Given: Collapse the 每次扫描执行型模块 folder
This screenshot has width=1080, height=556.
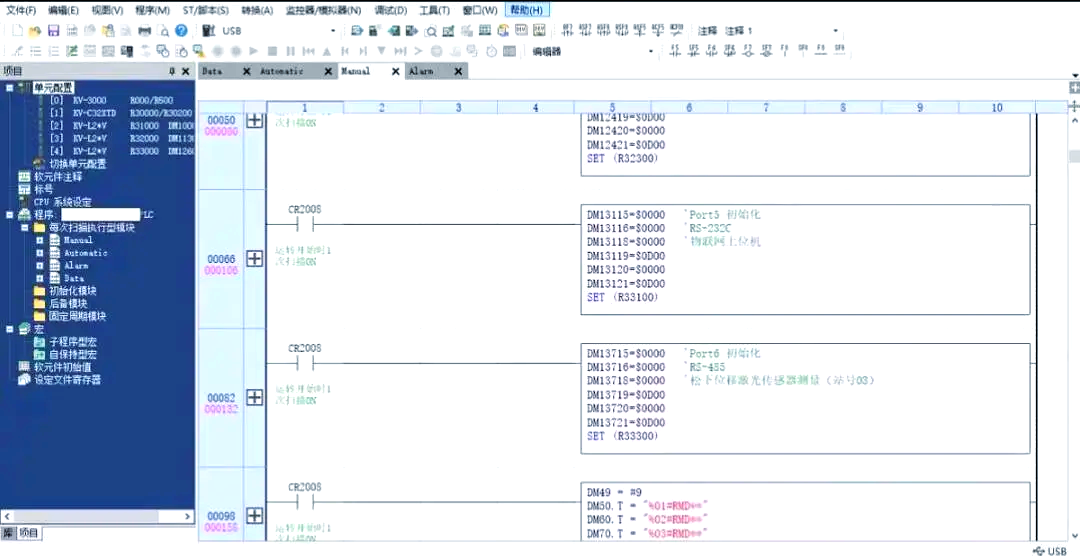Looking at the screenshot, I should point(25,227).
